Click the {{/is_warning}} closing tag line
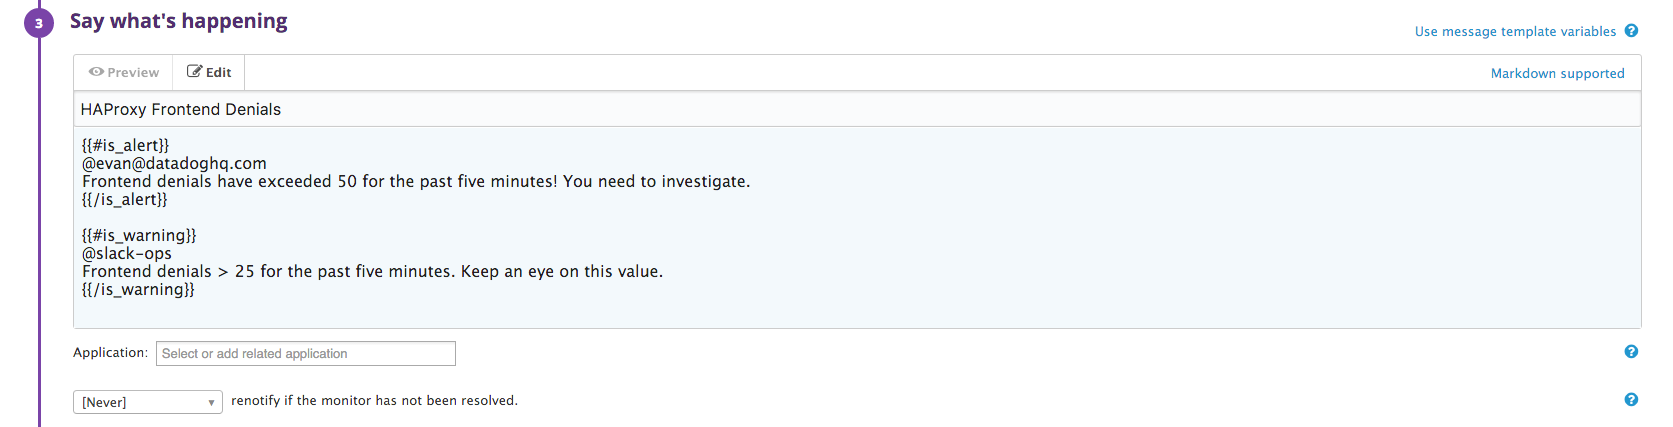The height and width of the screenshot is (427, 1673). click(x=138, y=289)
